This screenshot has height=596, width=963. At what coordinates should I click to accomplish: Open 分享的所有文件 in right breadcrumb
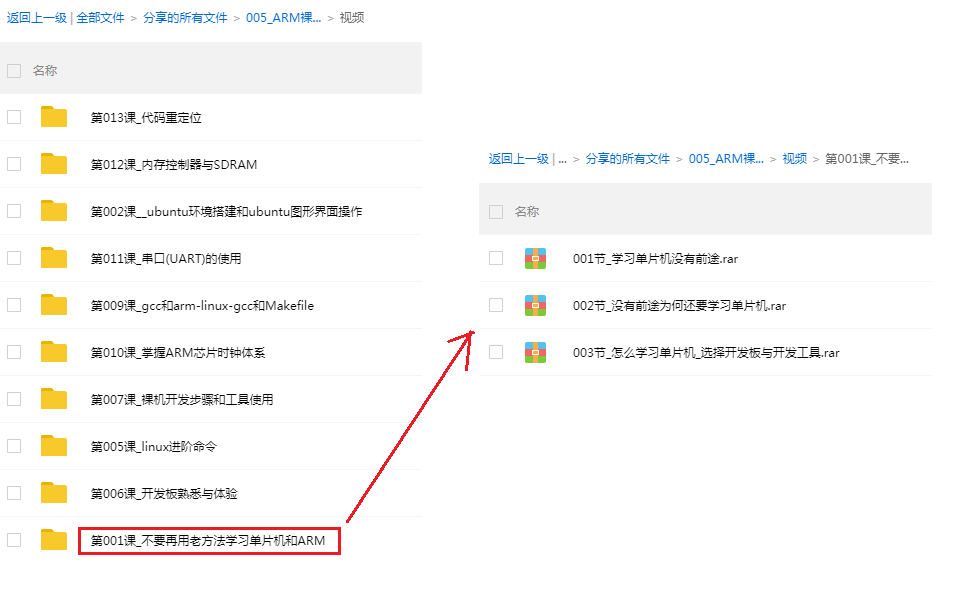click(628, 159)
